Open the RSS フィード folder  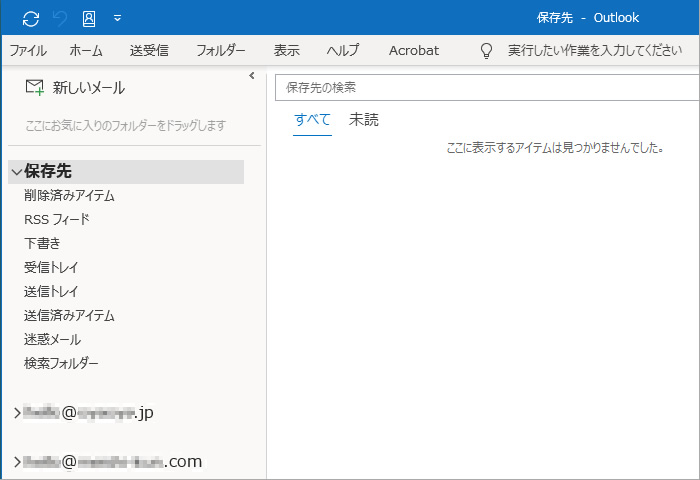pyautogui.click(x=57, y=220)
